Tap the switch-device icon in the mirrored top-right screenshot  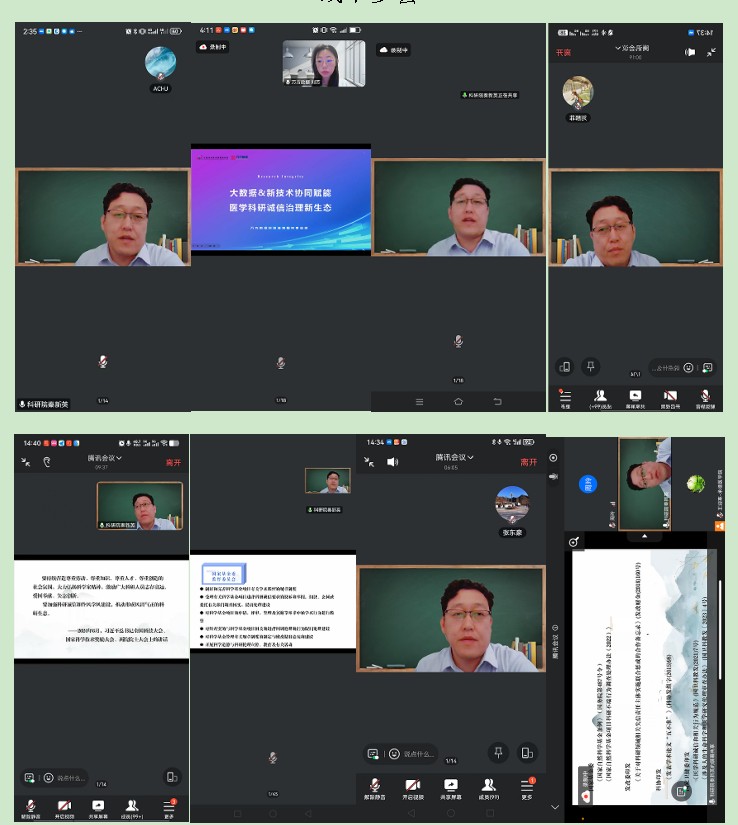(x=565, y=367)
